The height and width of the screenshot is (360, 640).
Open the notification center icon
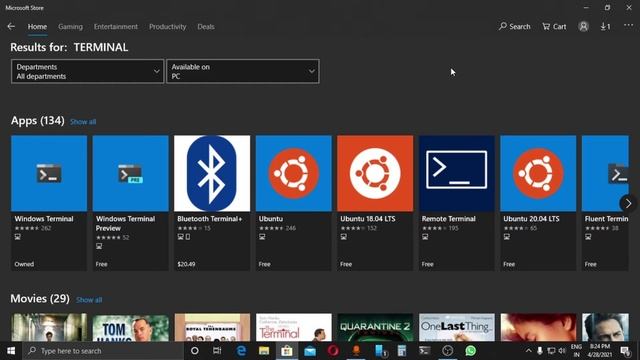coord(625,351)
